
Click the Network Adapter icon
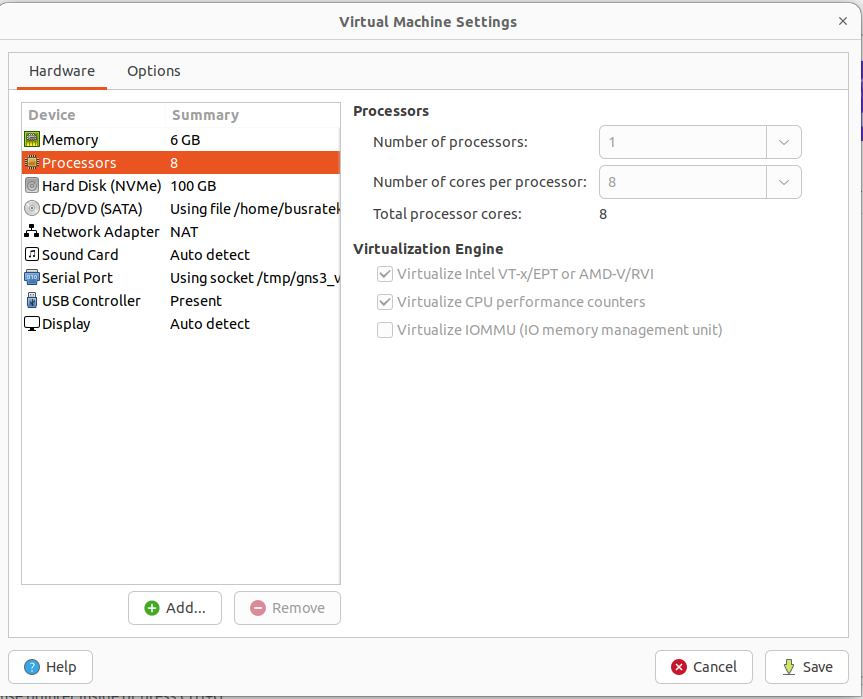pyautogui.click(x=32, y=232)
